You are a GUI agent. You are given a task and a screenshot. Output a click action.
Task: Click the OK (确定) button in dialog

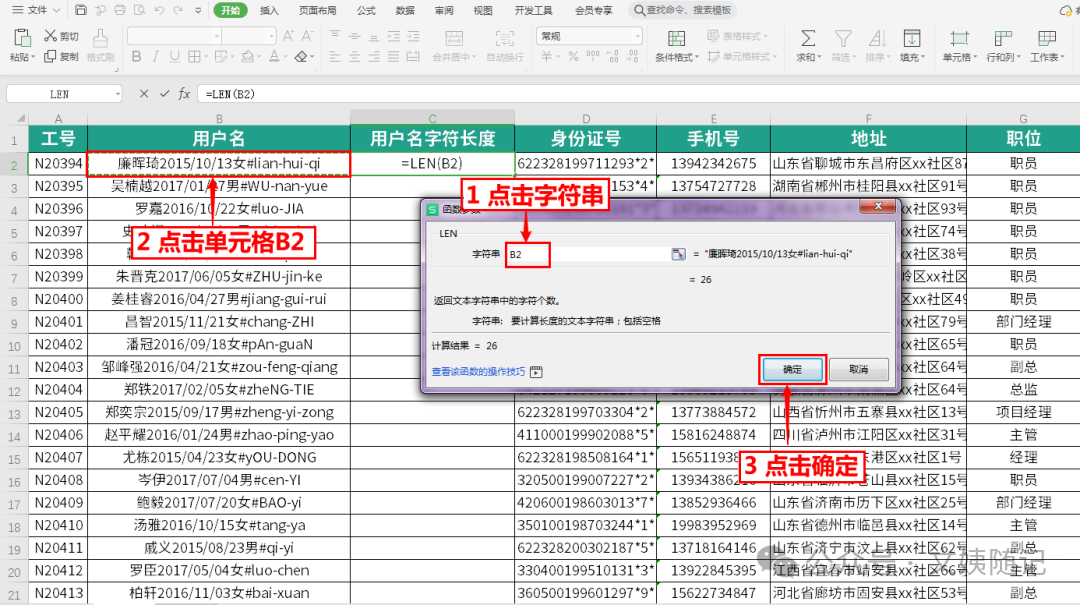(x=792, y=369)
